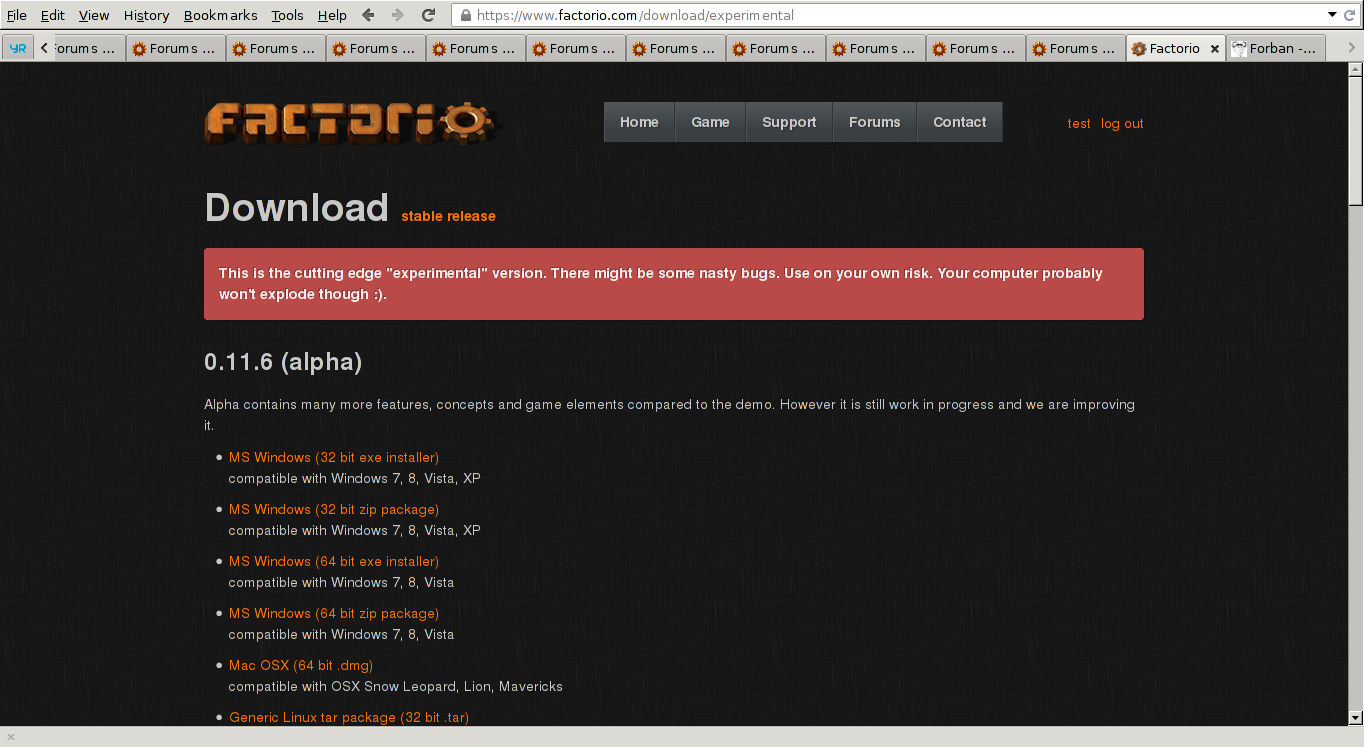The width and height of the screenshot is (1364, 747).
Task: Select the pinned YR tab icon
Action: 18,48
